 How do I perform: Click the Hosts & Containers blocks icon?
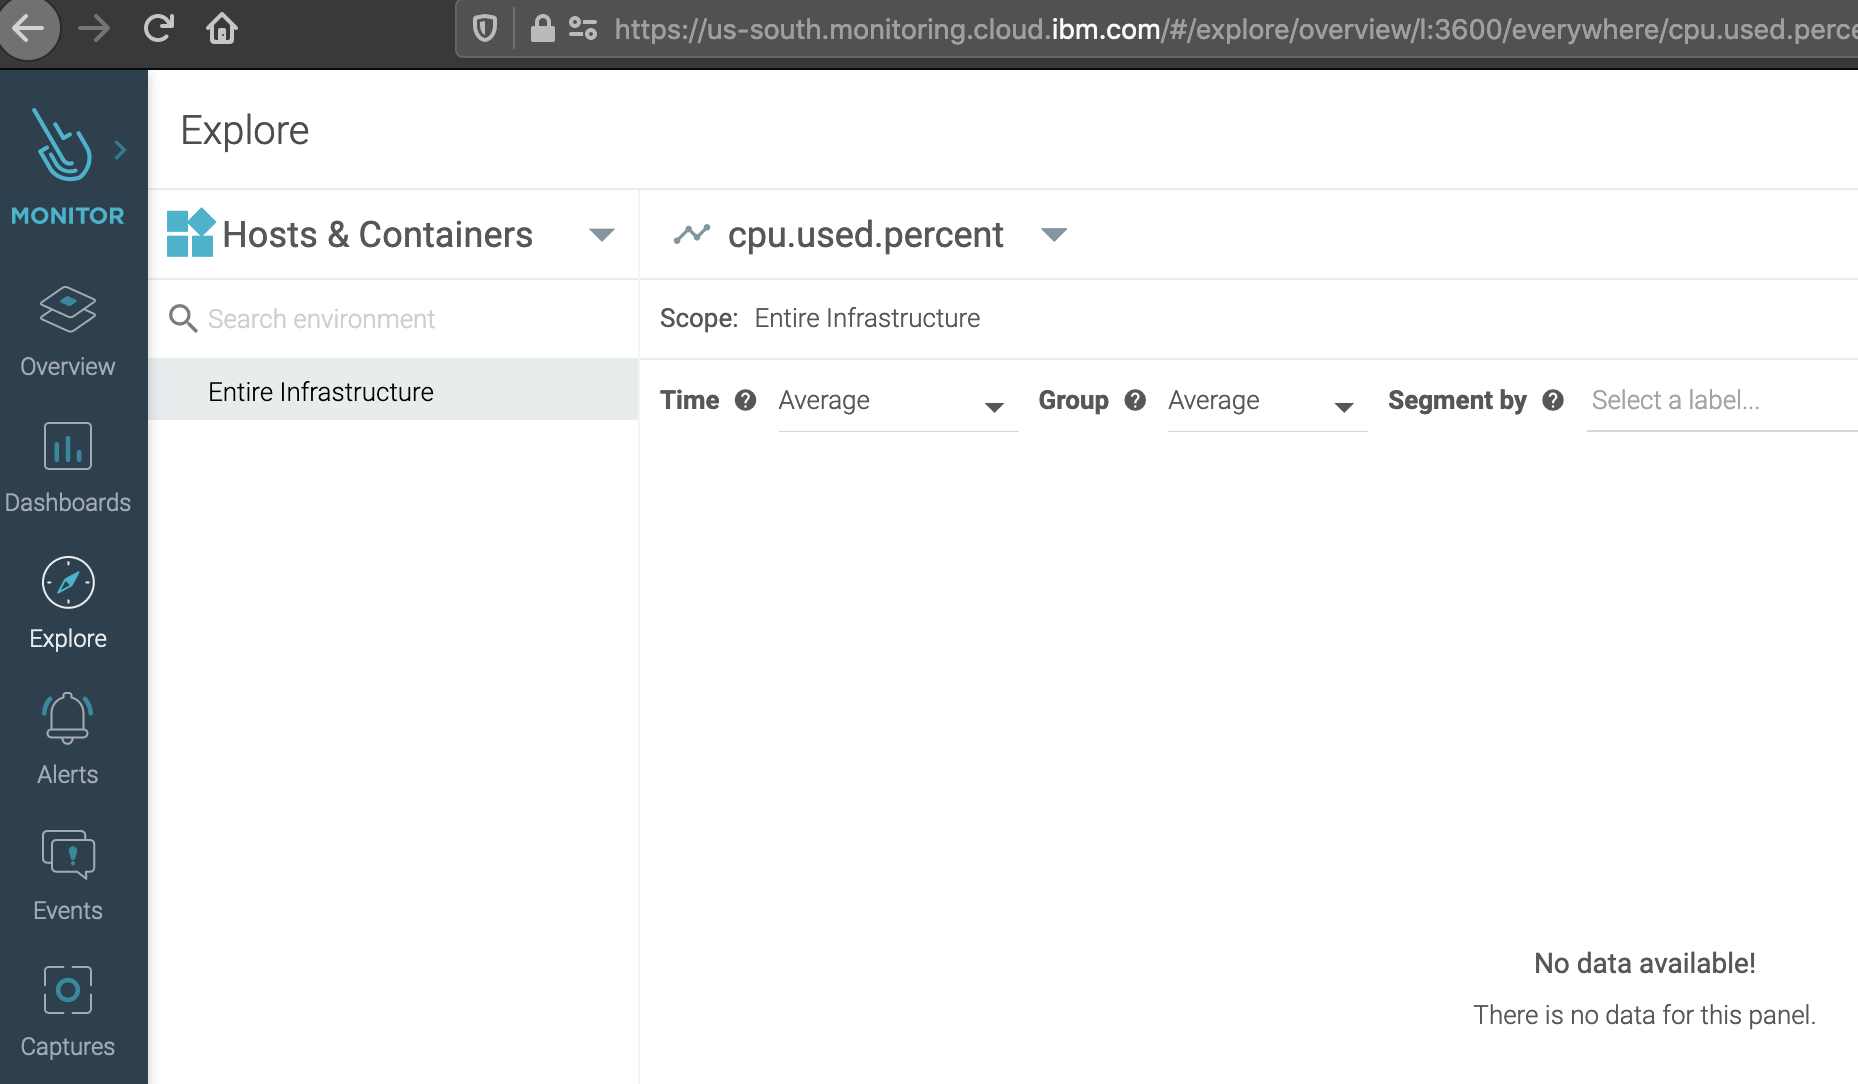(190, 233)
